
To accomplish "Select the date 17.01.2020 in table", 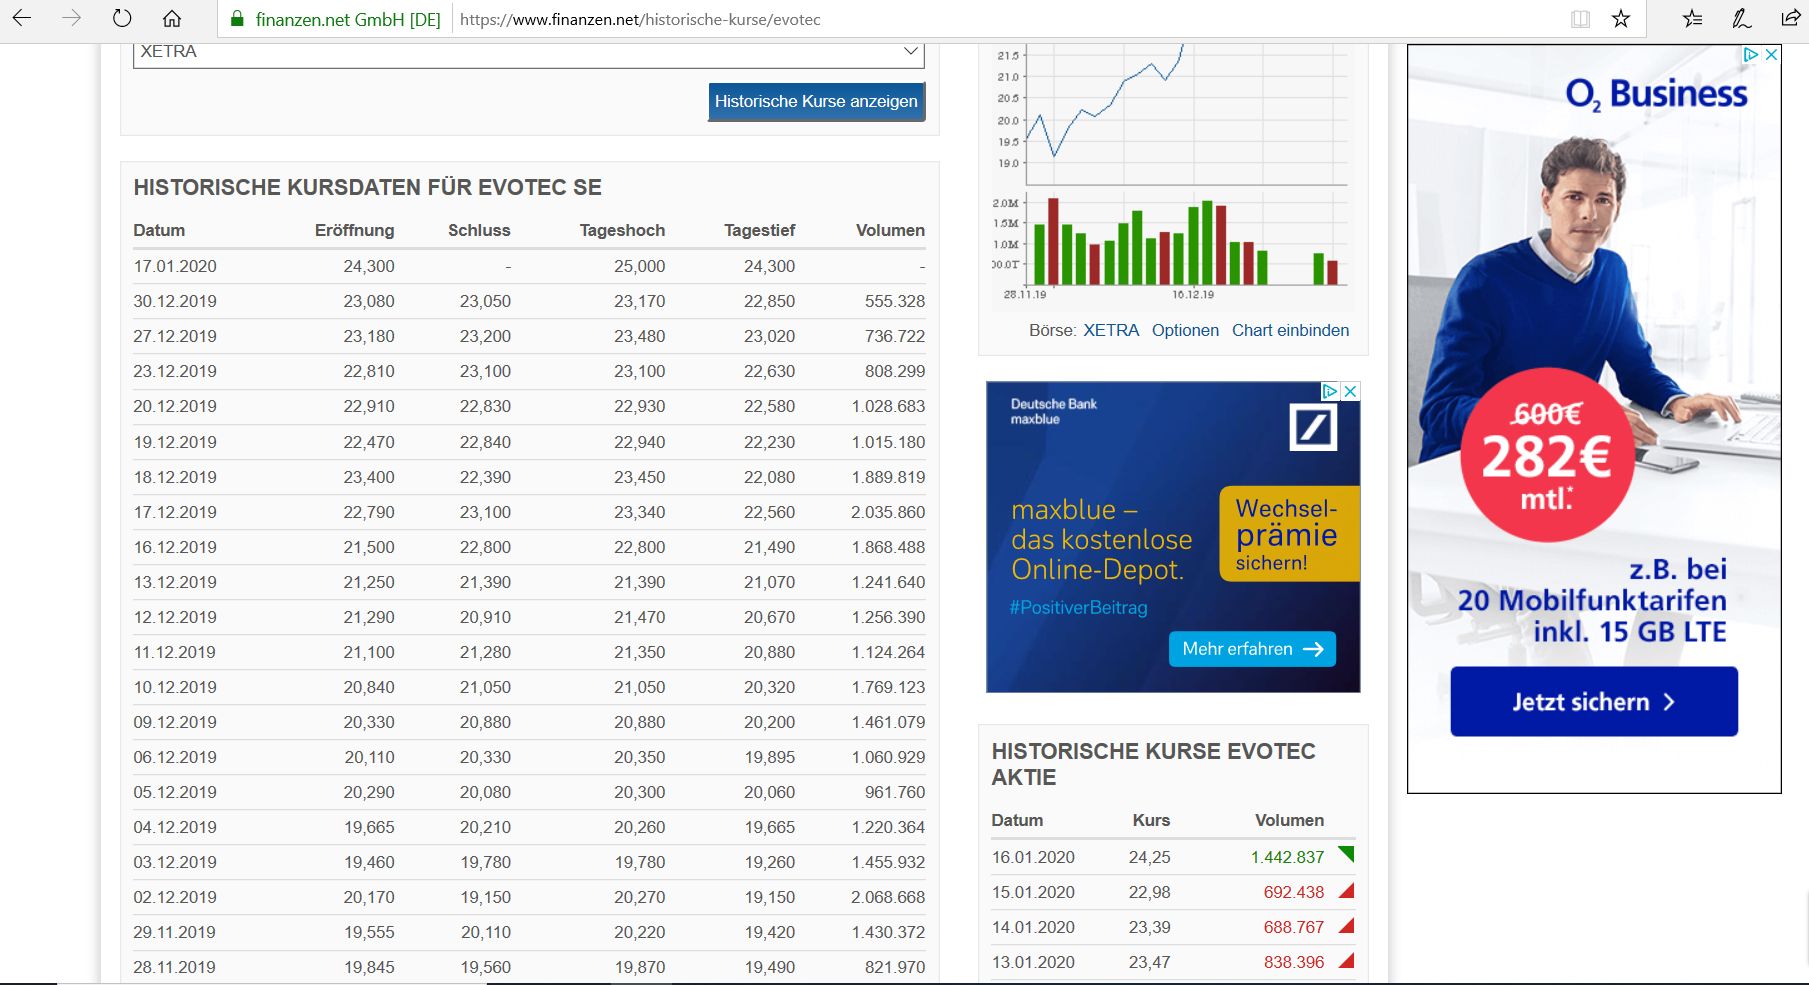I will (x=175, y=266).
